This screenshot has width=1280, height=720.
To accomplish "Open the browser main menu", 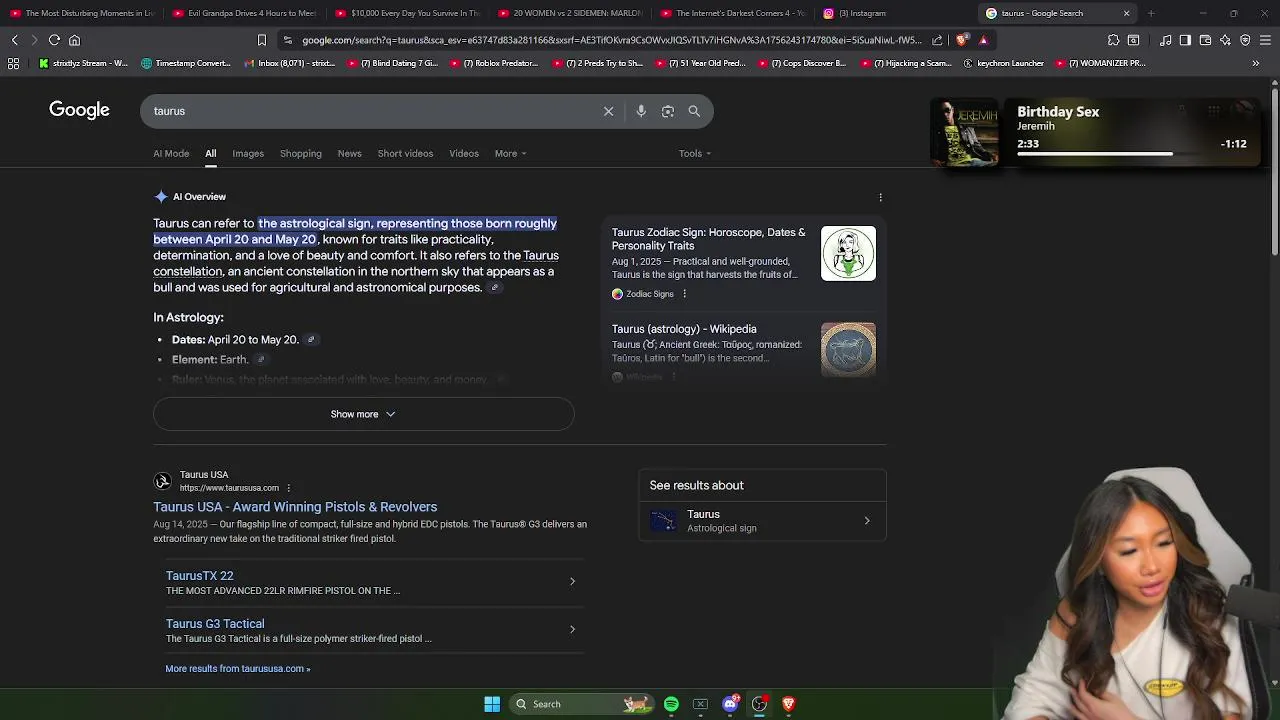I will [1265, 40].
